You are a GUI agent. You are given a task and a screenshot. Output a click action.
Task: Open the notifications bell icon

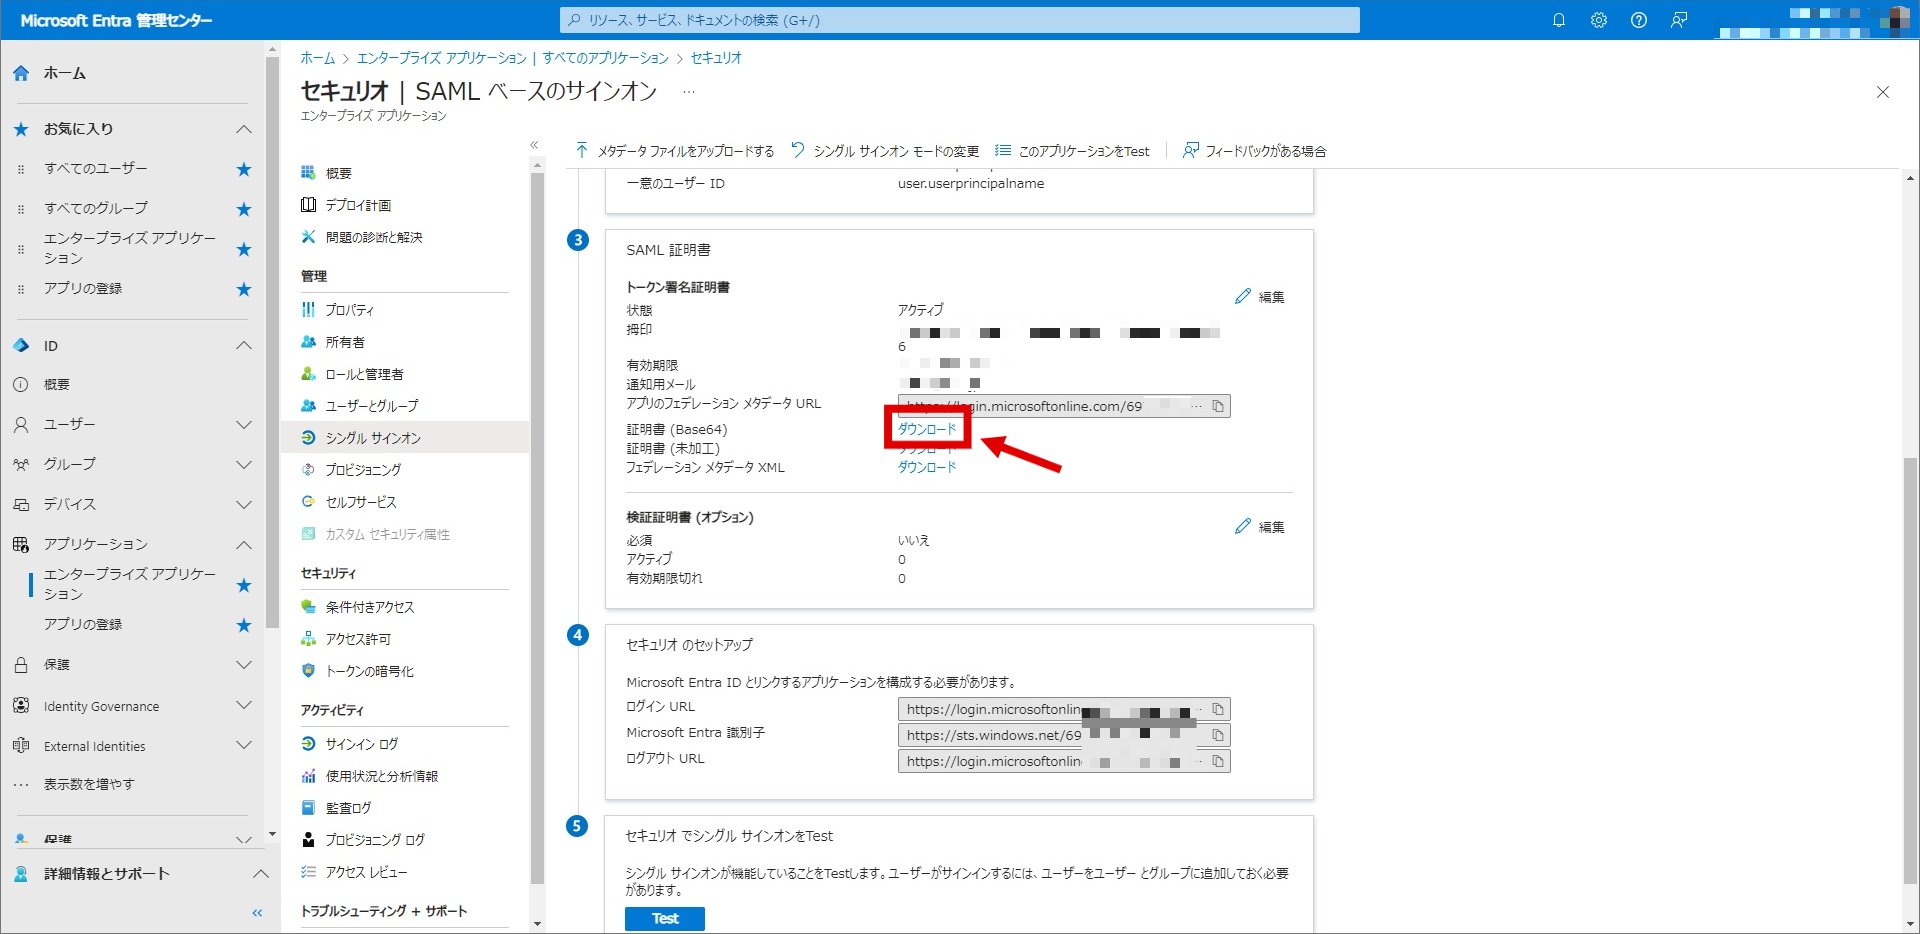[1558, 20]
